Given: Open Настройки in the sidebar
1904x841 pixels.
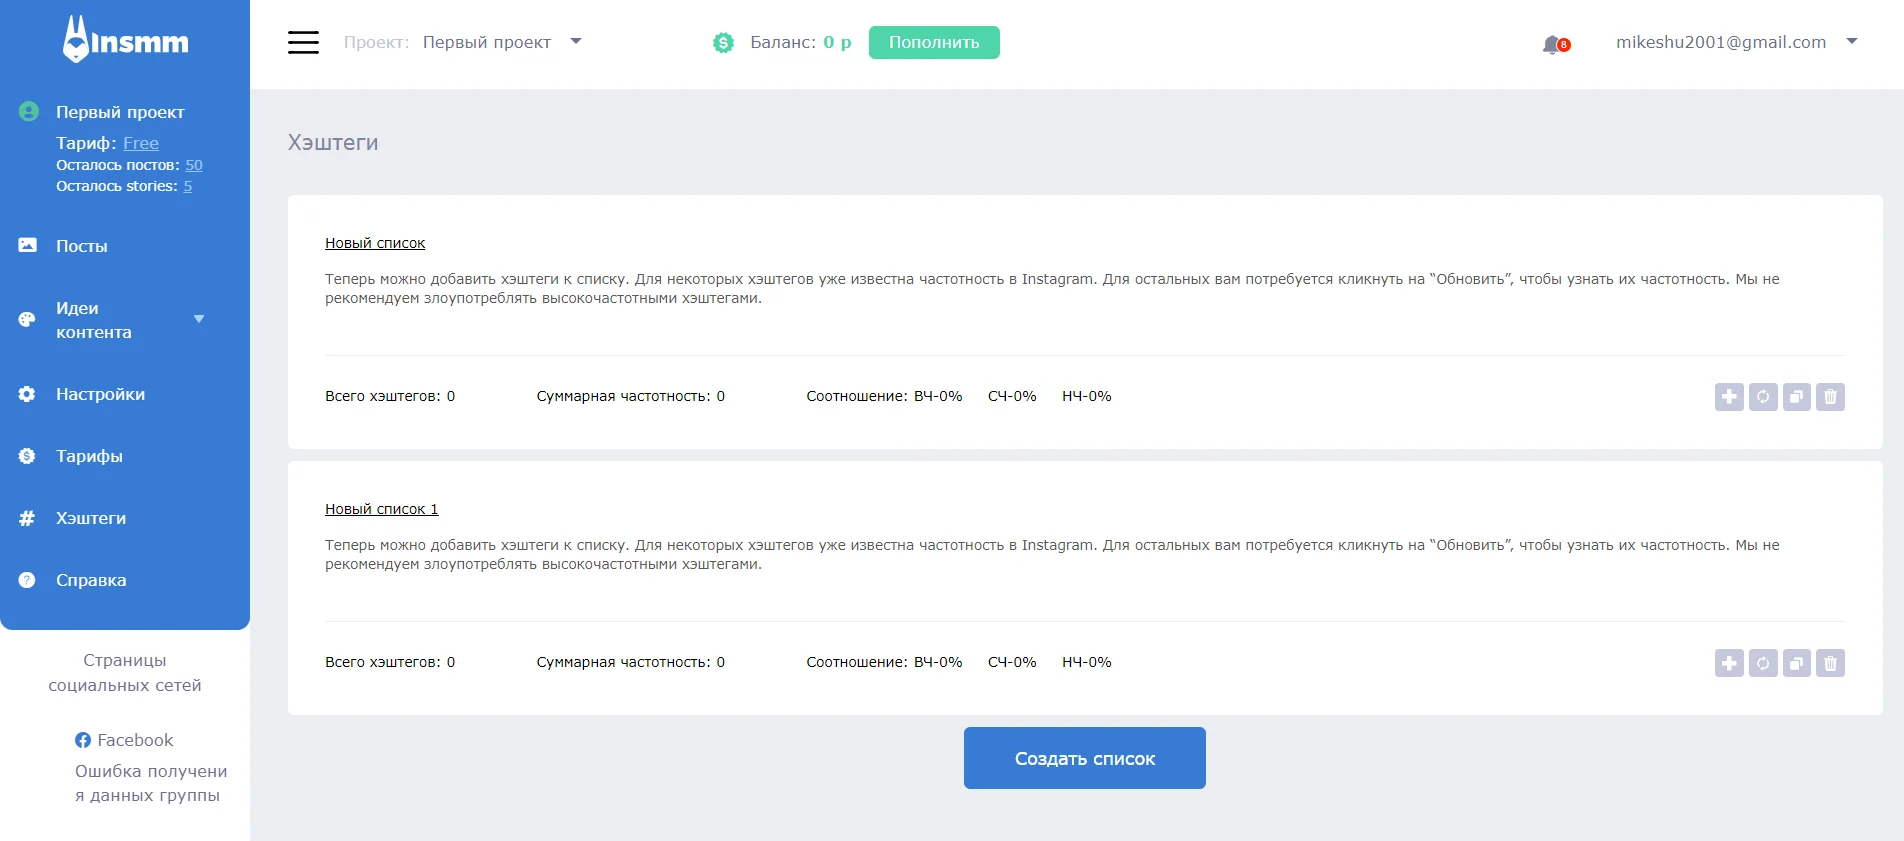Looking at the screenshot, I should (x=100, y=394).
